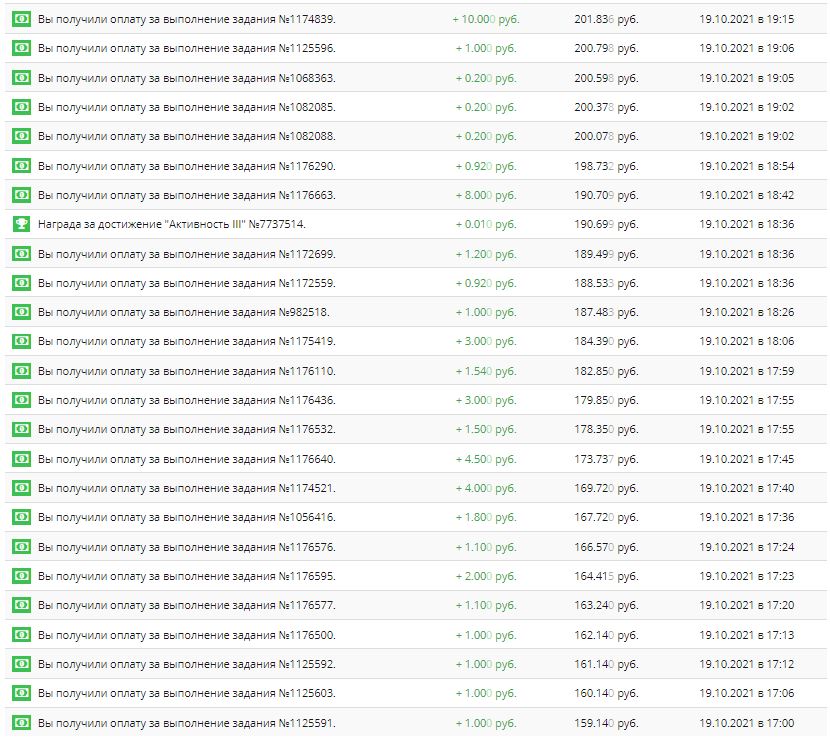The image size is (830, 746).
Task: Click the '+ 10.000 руб.' amount
Action: 486,20
